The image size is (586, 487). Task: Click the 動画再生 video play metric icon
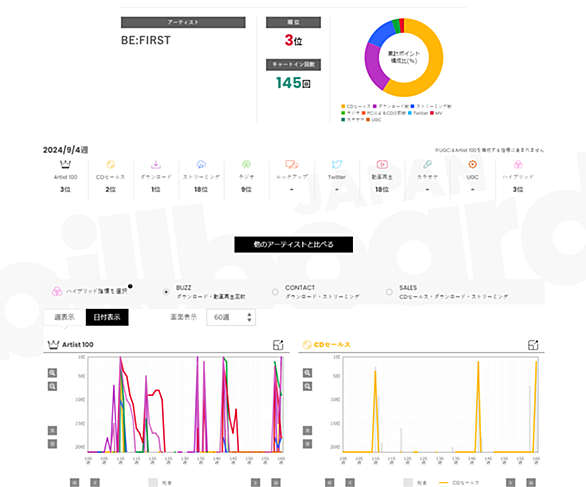point(382,164)
